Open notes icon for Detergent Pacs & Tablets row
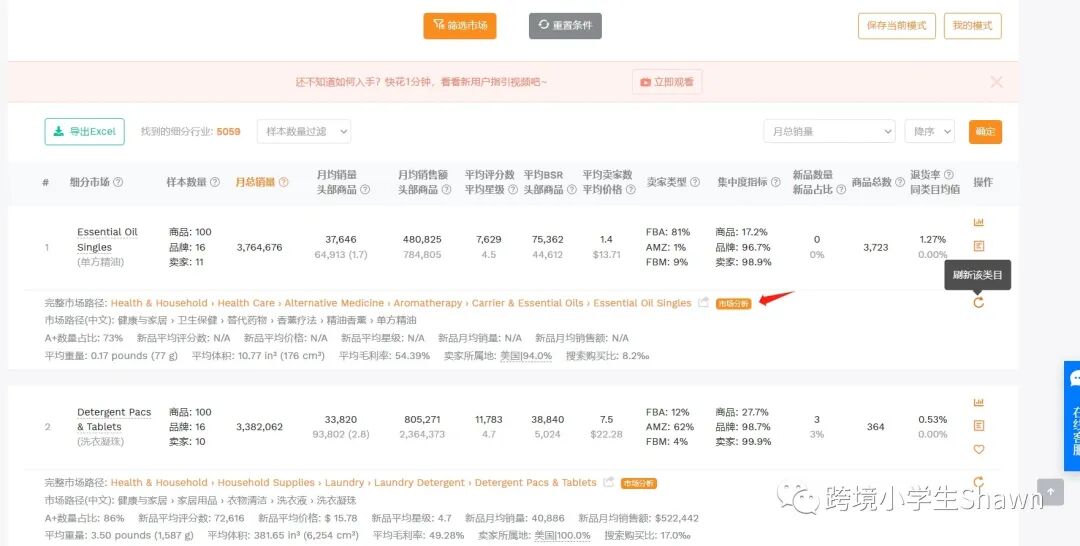Viewport: 1080px width, 546px height. 978,426
